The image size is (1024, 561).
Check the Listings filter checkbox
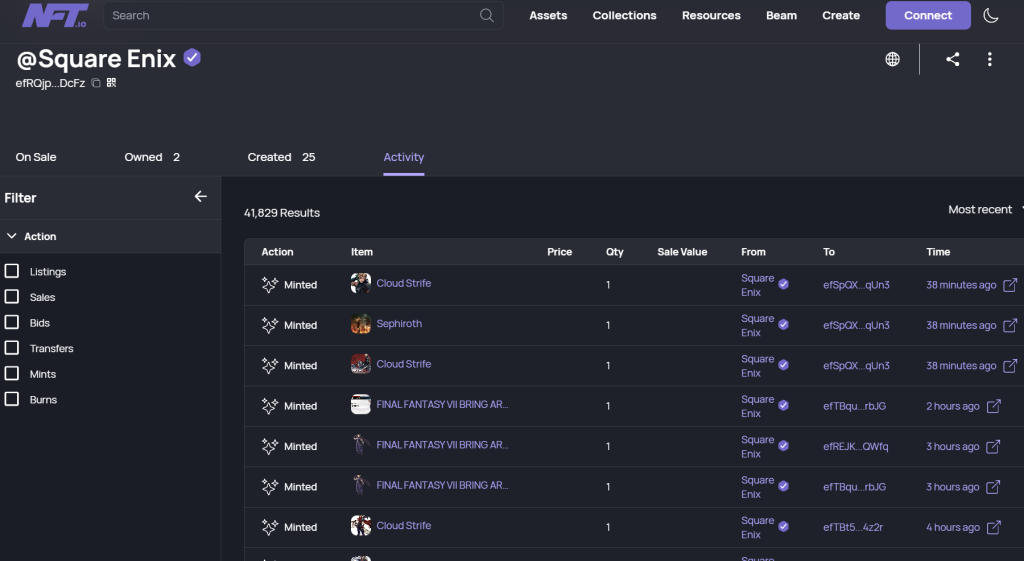point(12,270)
